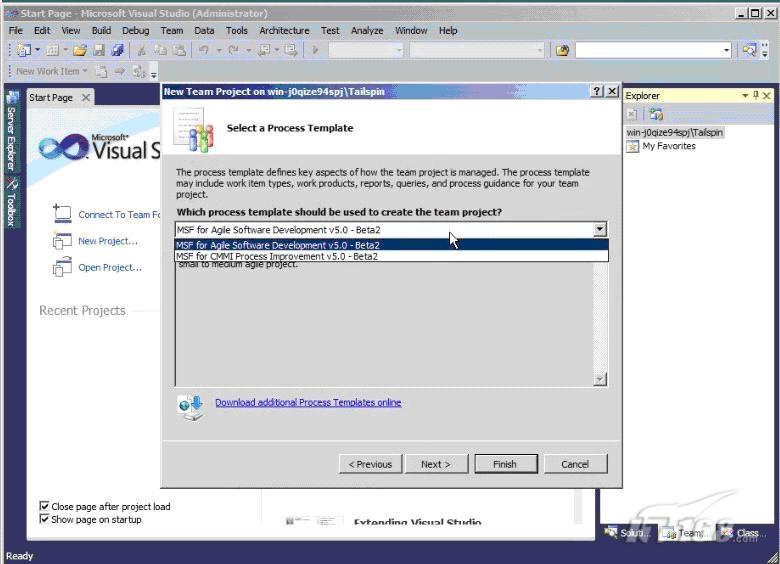Select win-j0qize94spj\Tailspin node in Explorer
This screenshot has height=564, width=780.
pyautogui.click(x=675, y=132)
